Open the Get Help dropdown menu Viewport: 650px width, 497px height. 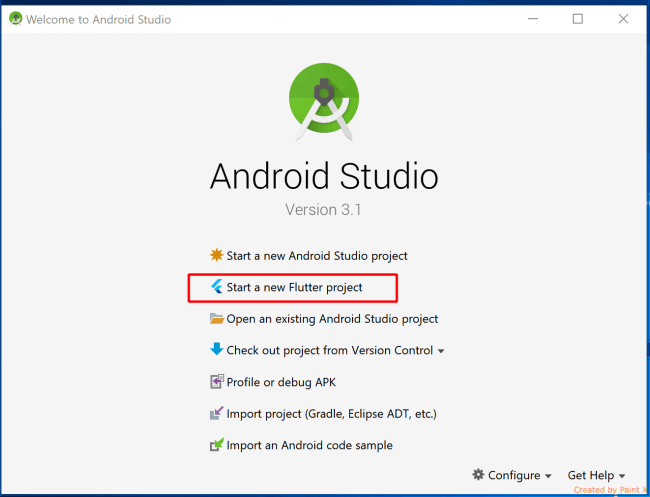pyautogui.click(x=597, y=475)
